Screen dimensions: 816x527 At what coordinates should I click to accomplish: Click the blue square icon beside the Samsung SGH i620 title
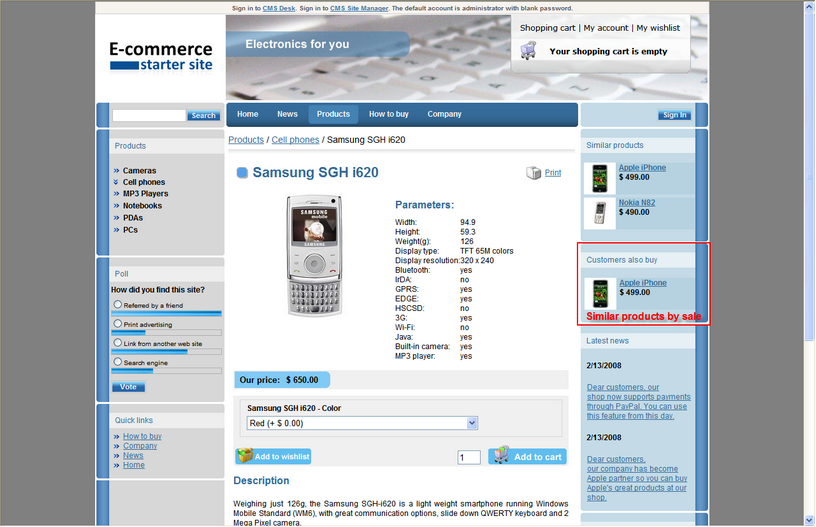pyautogui.click(x=242, y=173)
